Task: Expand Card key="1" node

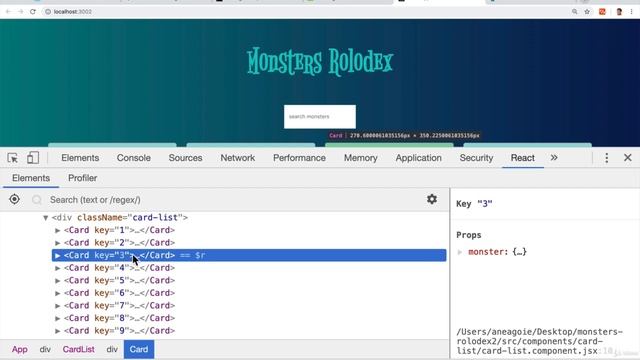Action: (x=58, y=231)
